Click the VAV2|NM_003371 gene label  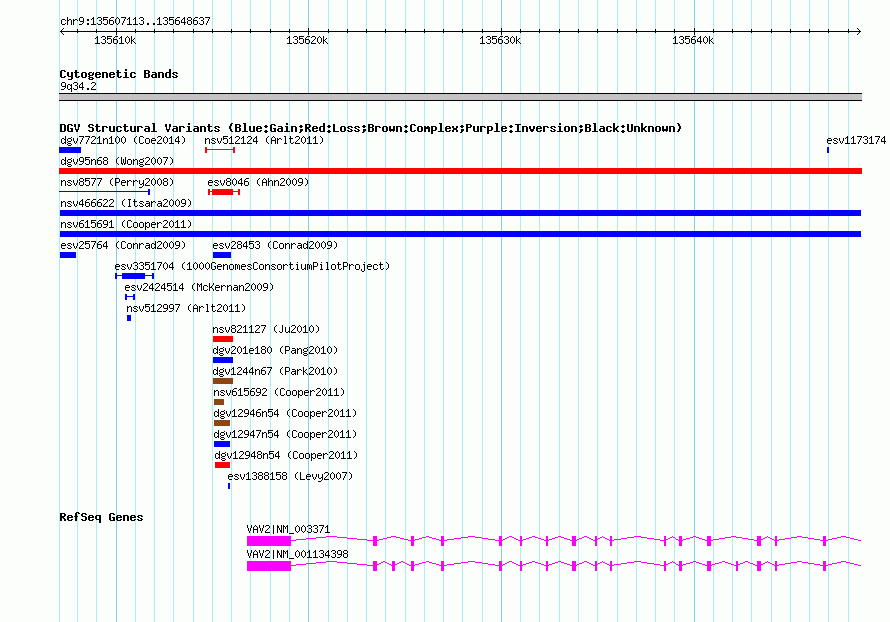[x=288, y=529]
